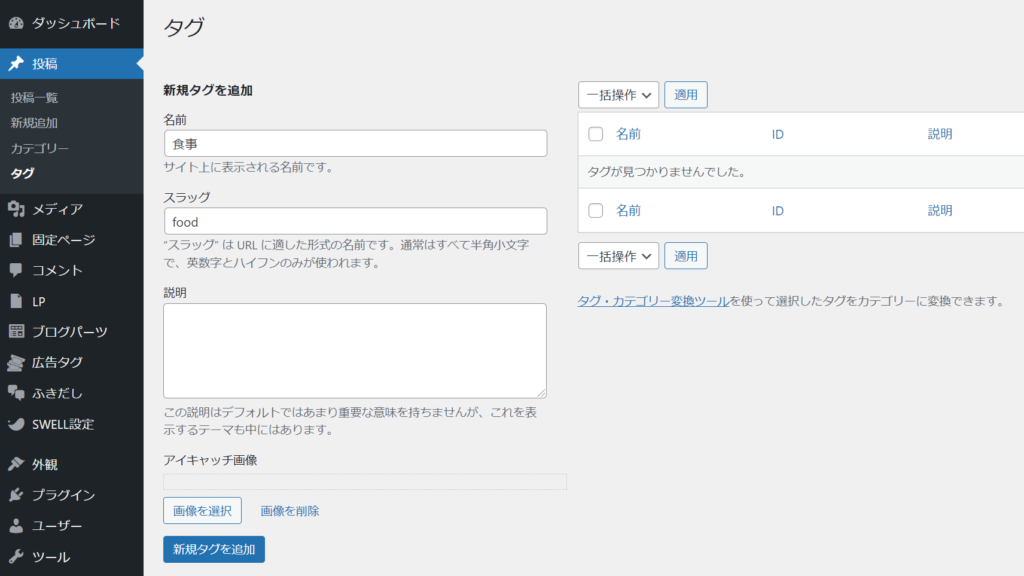Click the Dashboard gauge icon
The image size is (1024, 576).
click(x=16, y=24)
